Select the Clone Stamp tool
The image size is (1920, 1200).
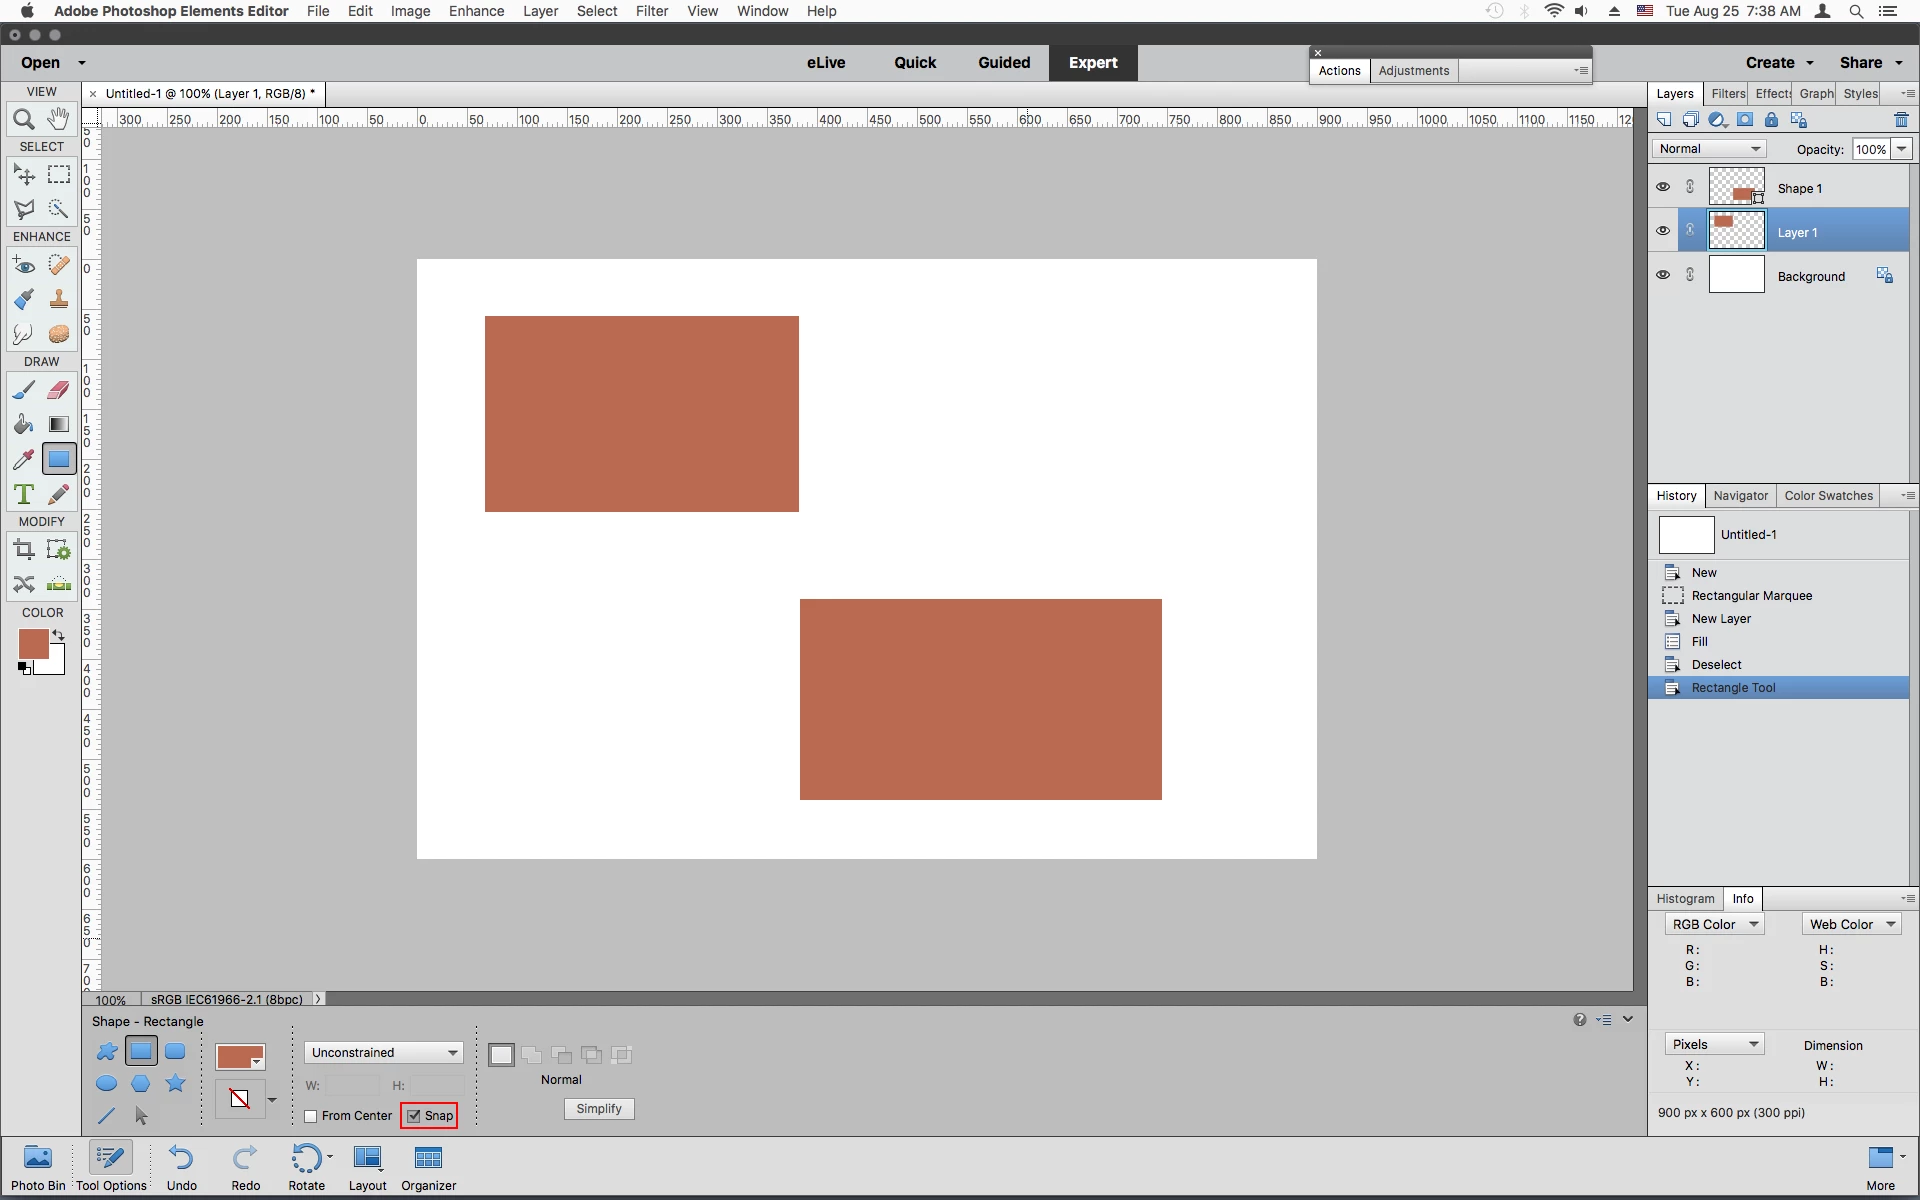59,299
